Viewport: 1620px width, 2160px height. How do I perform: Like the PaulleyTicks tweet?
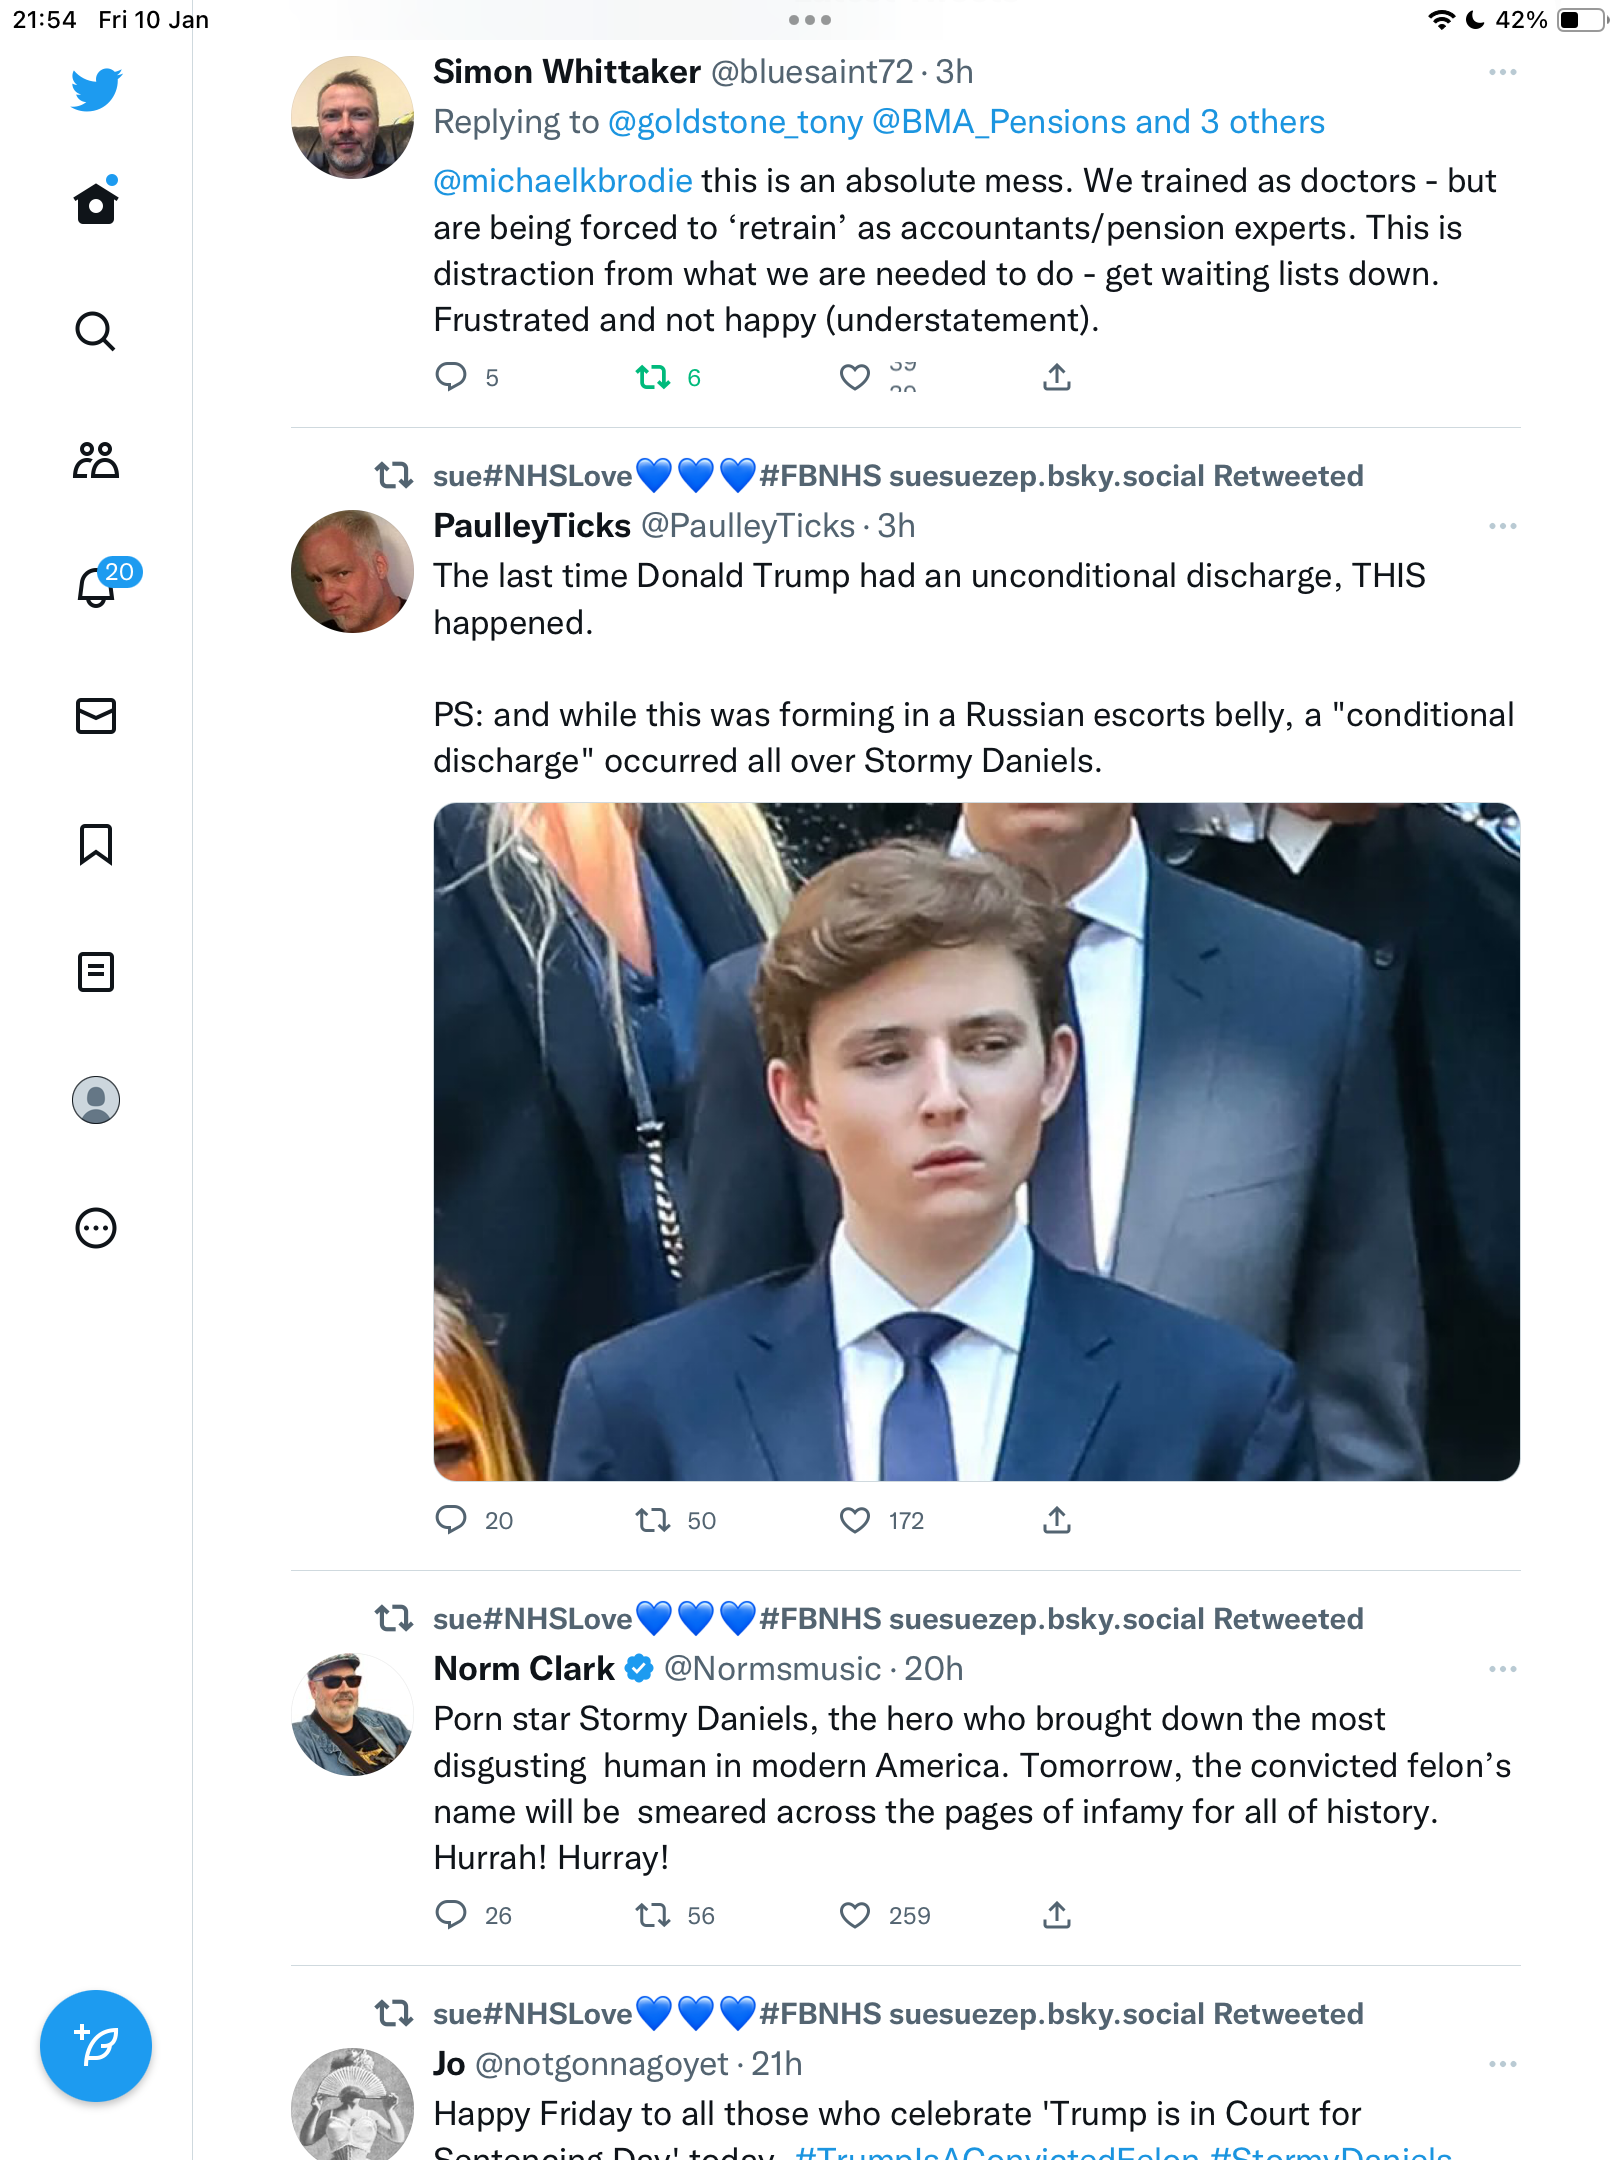(x=854, y=1520)
